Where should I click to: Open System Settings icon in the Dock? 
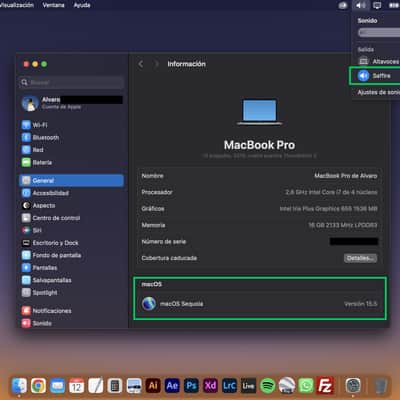(353, 386)
